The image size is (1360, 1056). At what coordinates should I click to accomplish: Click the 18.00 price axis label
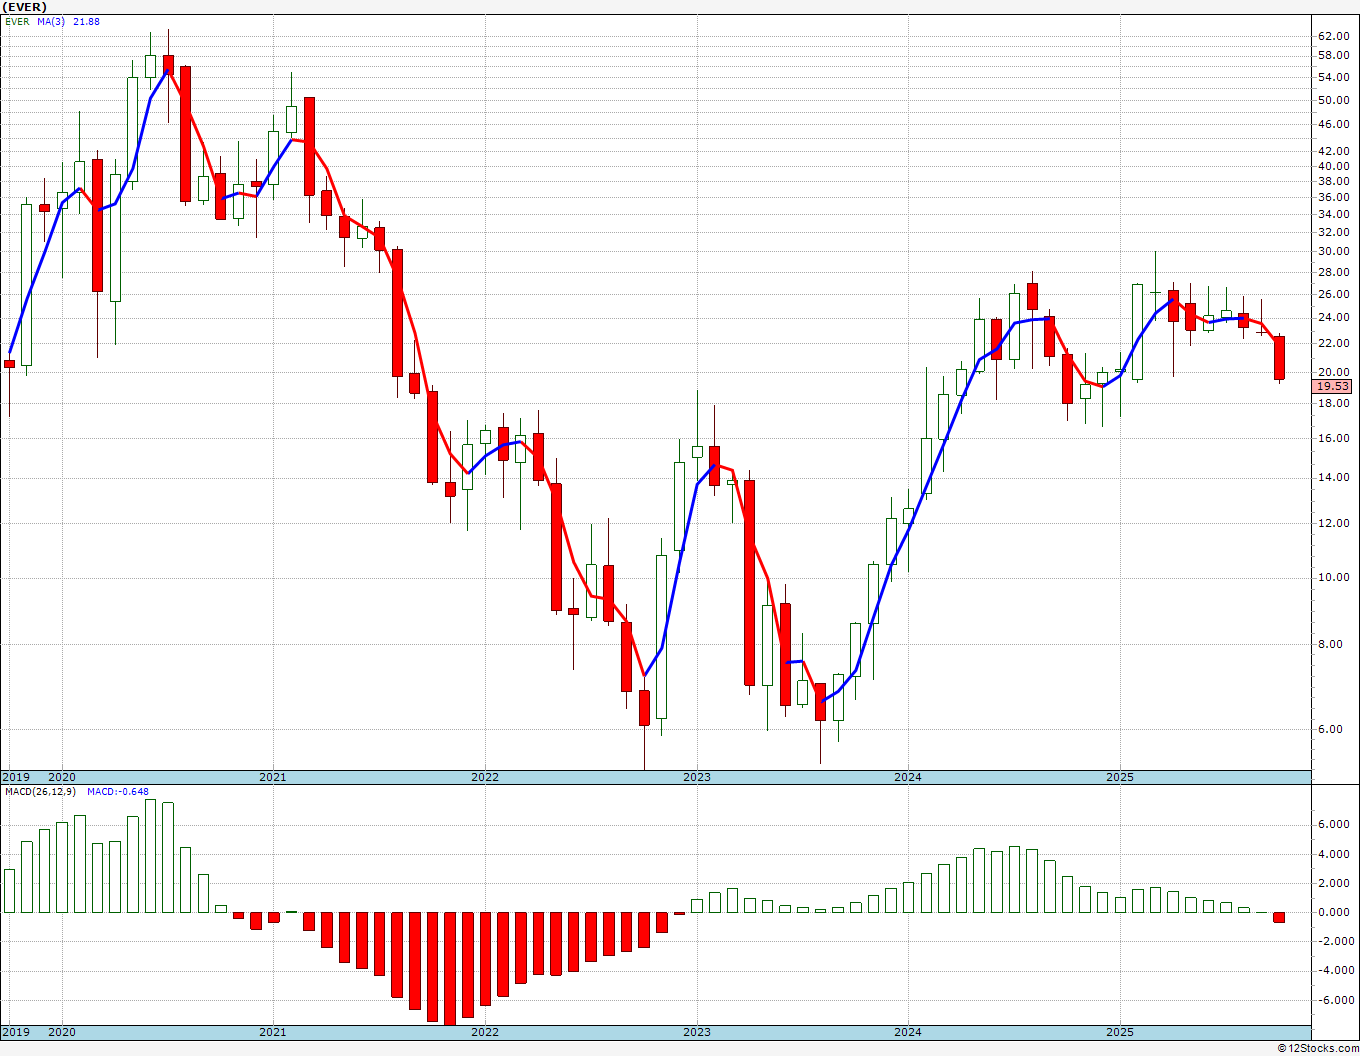click(x=1334, y=403)
